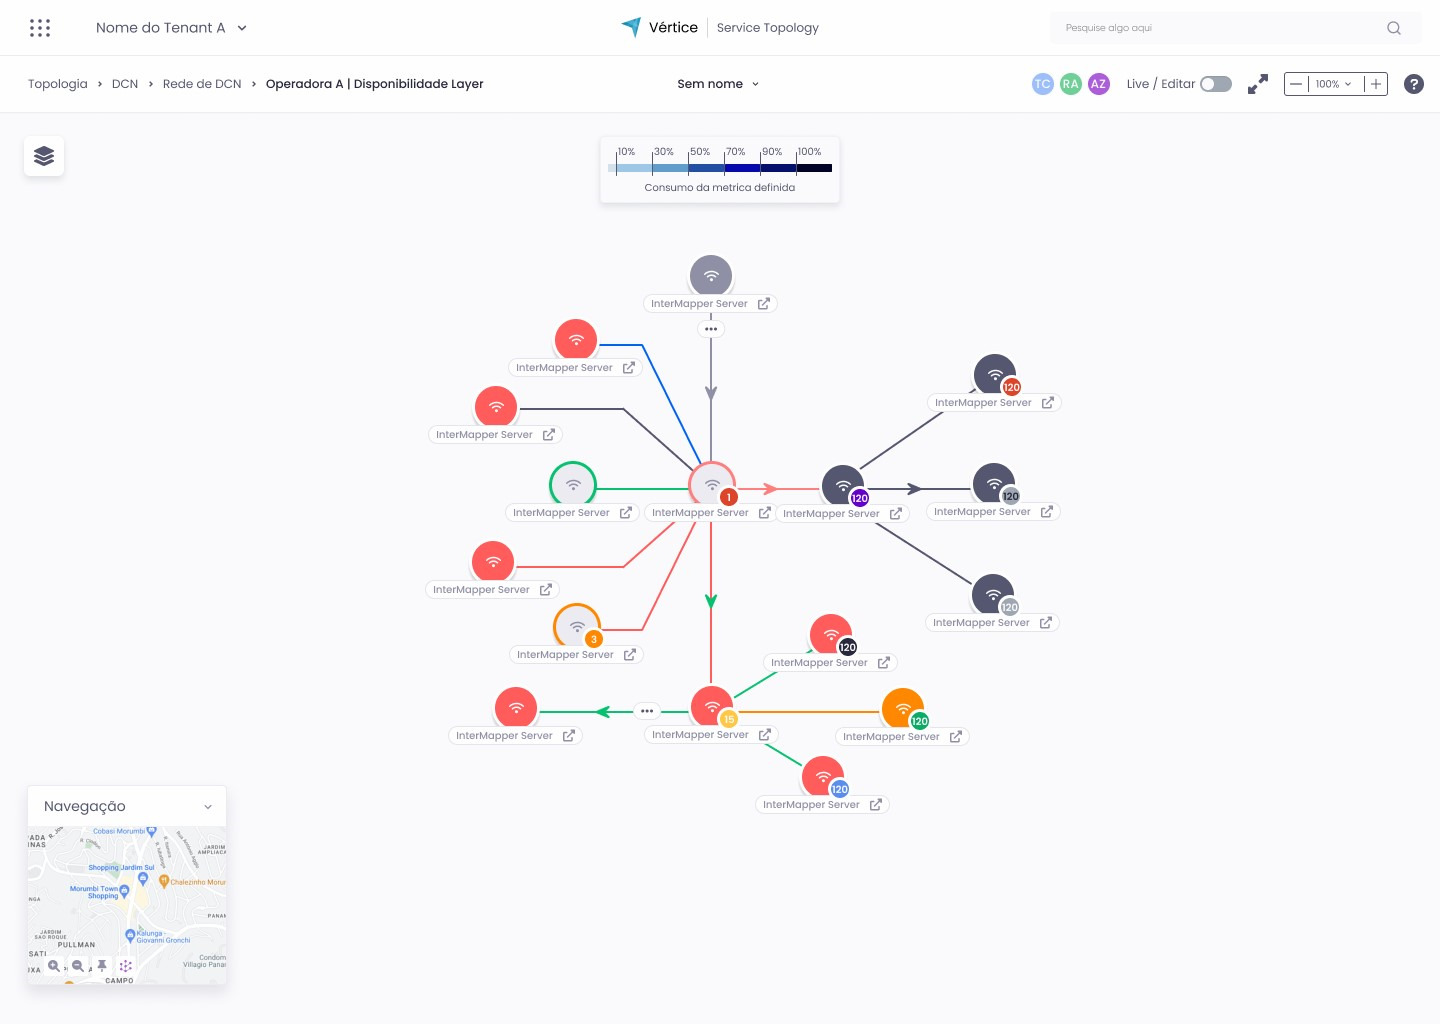Select the dark node with red 120 badge
This screenshot has height=1024, width=1440.
(x=995, y=375)
